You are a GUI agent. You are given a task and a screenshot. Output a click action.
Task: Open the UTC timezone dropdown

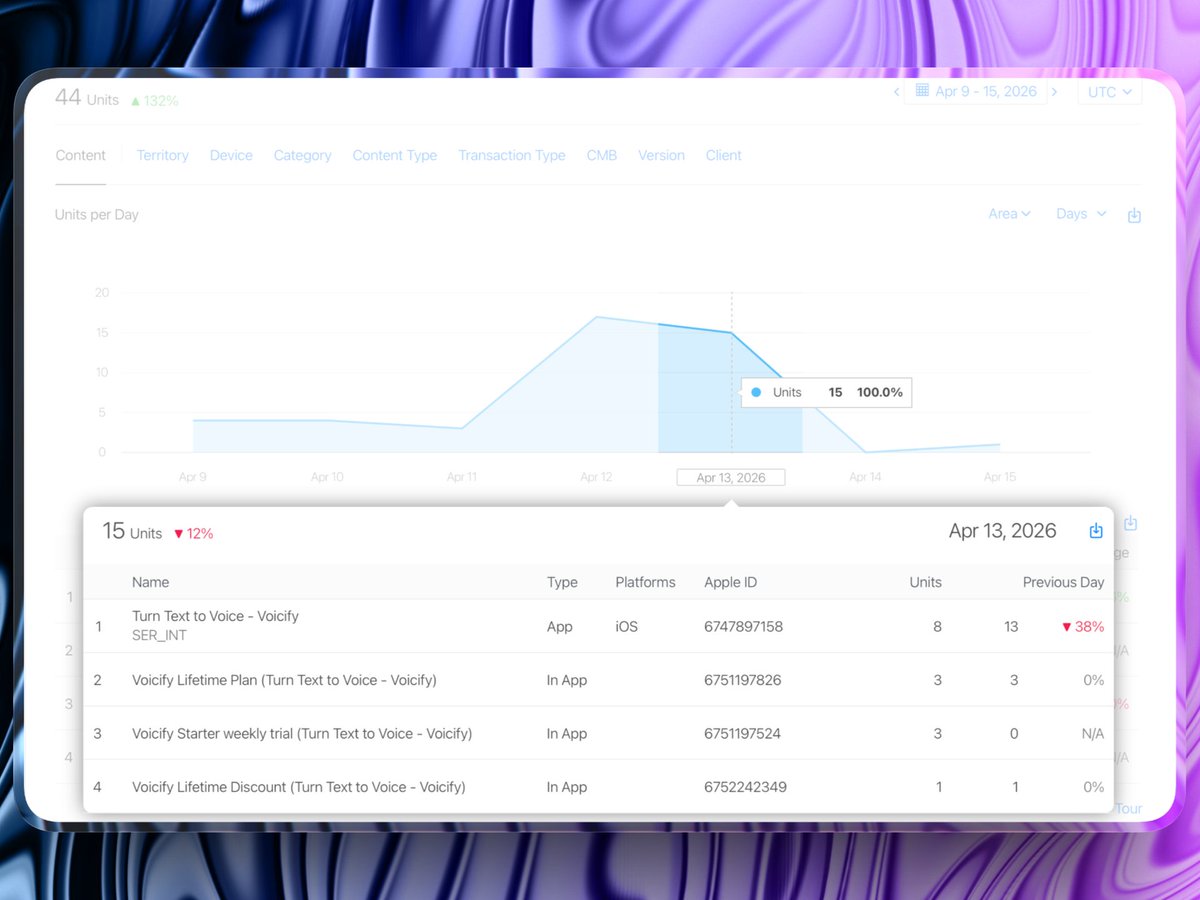(1109, 92)
